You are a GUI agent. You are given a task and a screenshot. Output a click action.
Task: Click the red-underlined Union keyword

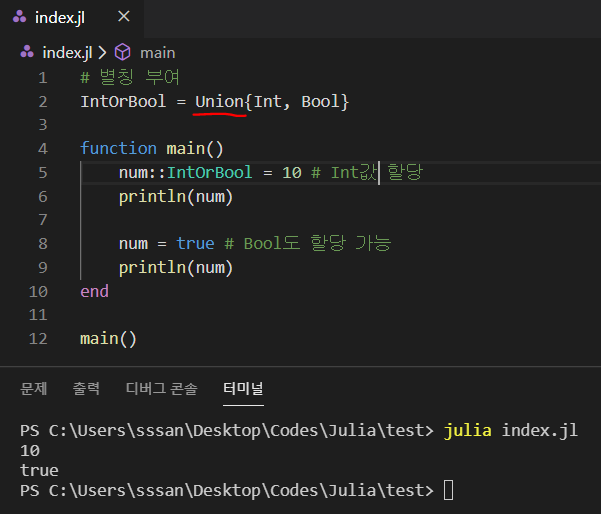click(220, 101)
